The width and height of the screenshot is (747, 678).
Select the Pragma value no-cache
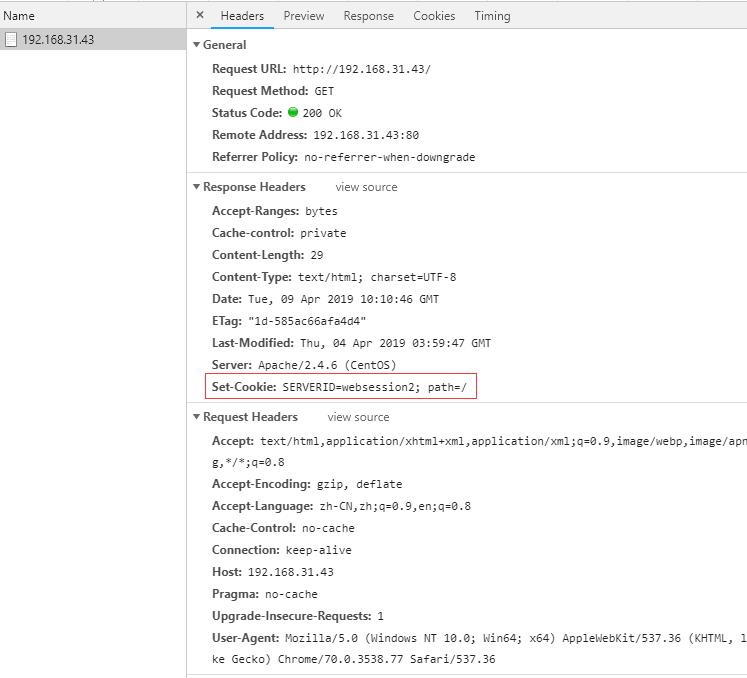click(x=291, y=594)
